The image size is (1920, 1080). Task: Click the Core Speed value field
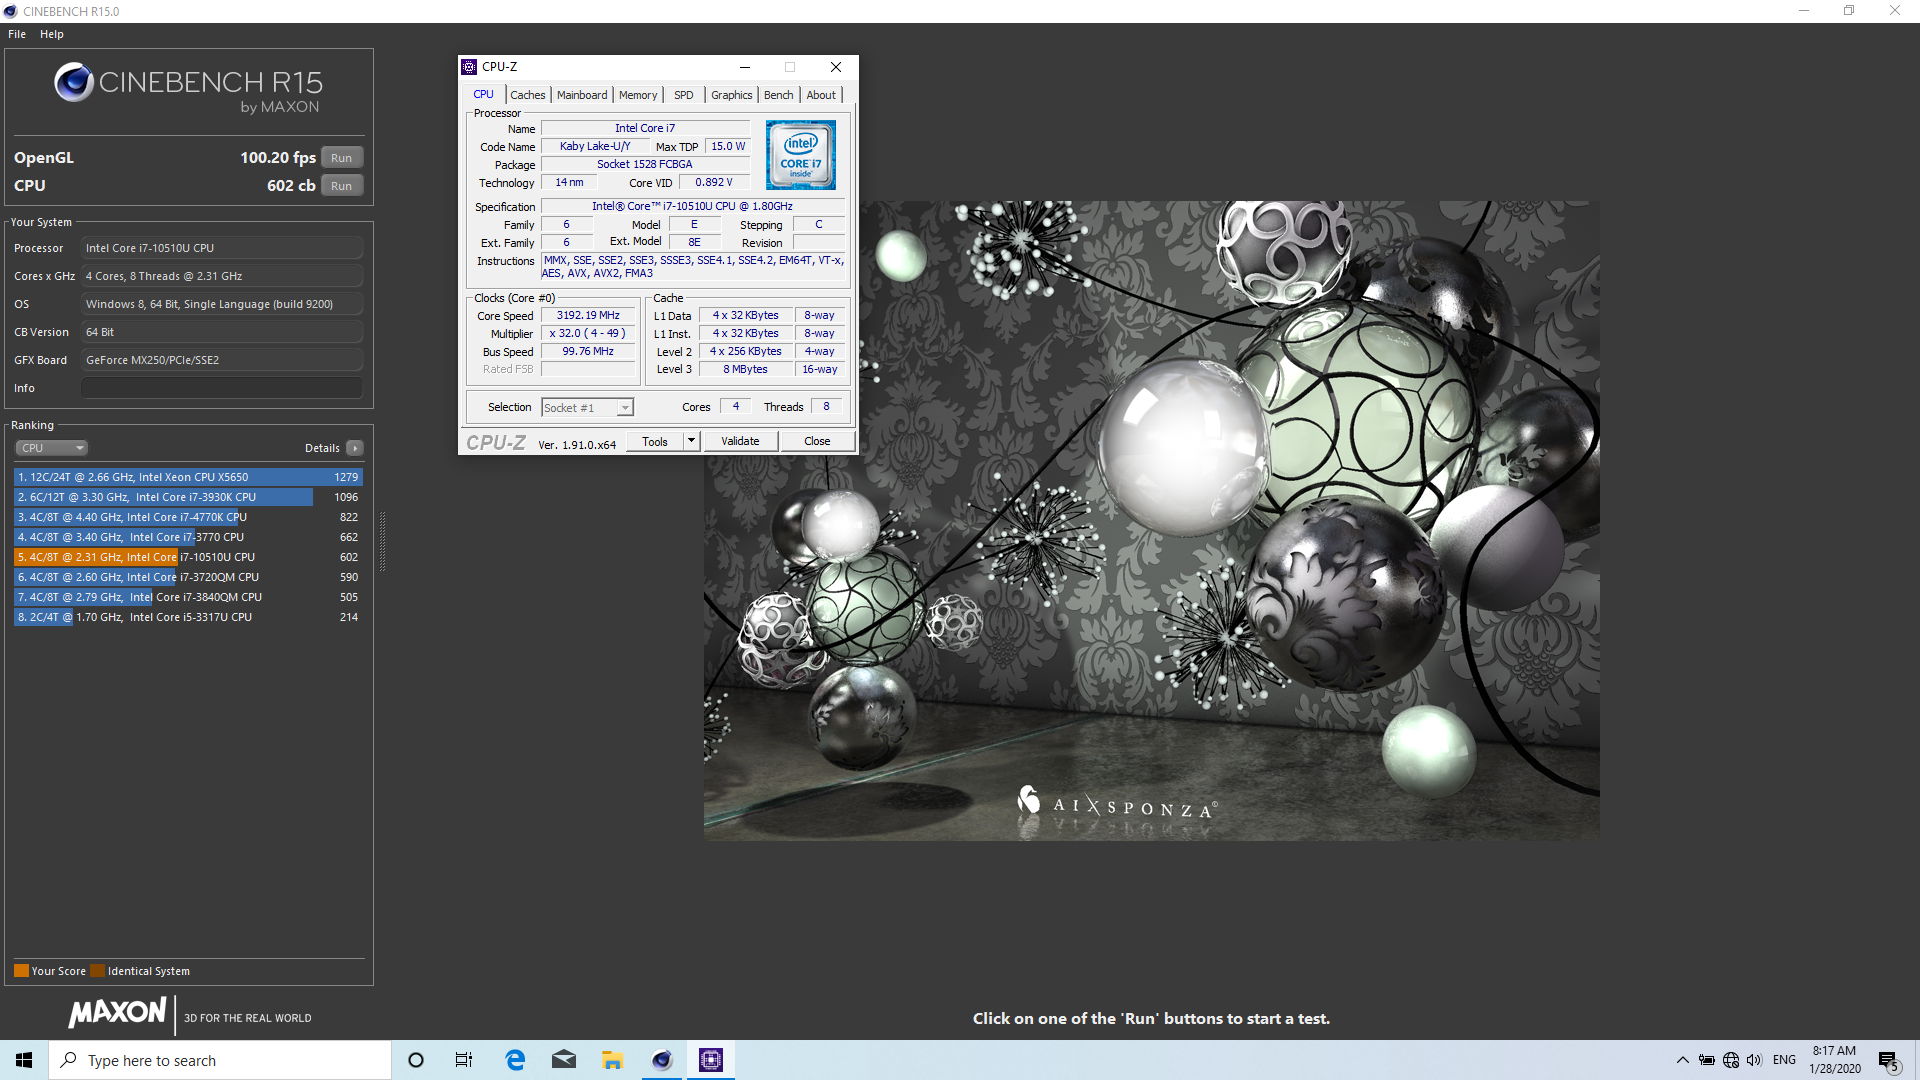click(x=588, y=315)
